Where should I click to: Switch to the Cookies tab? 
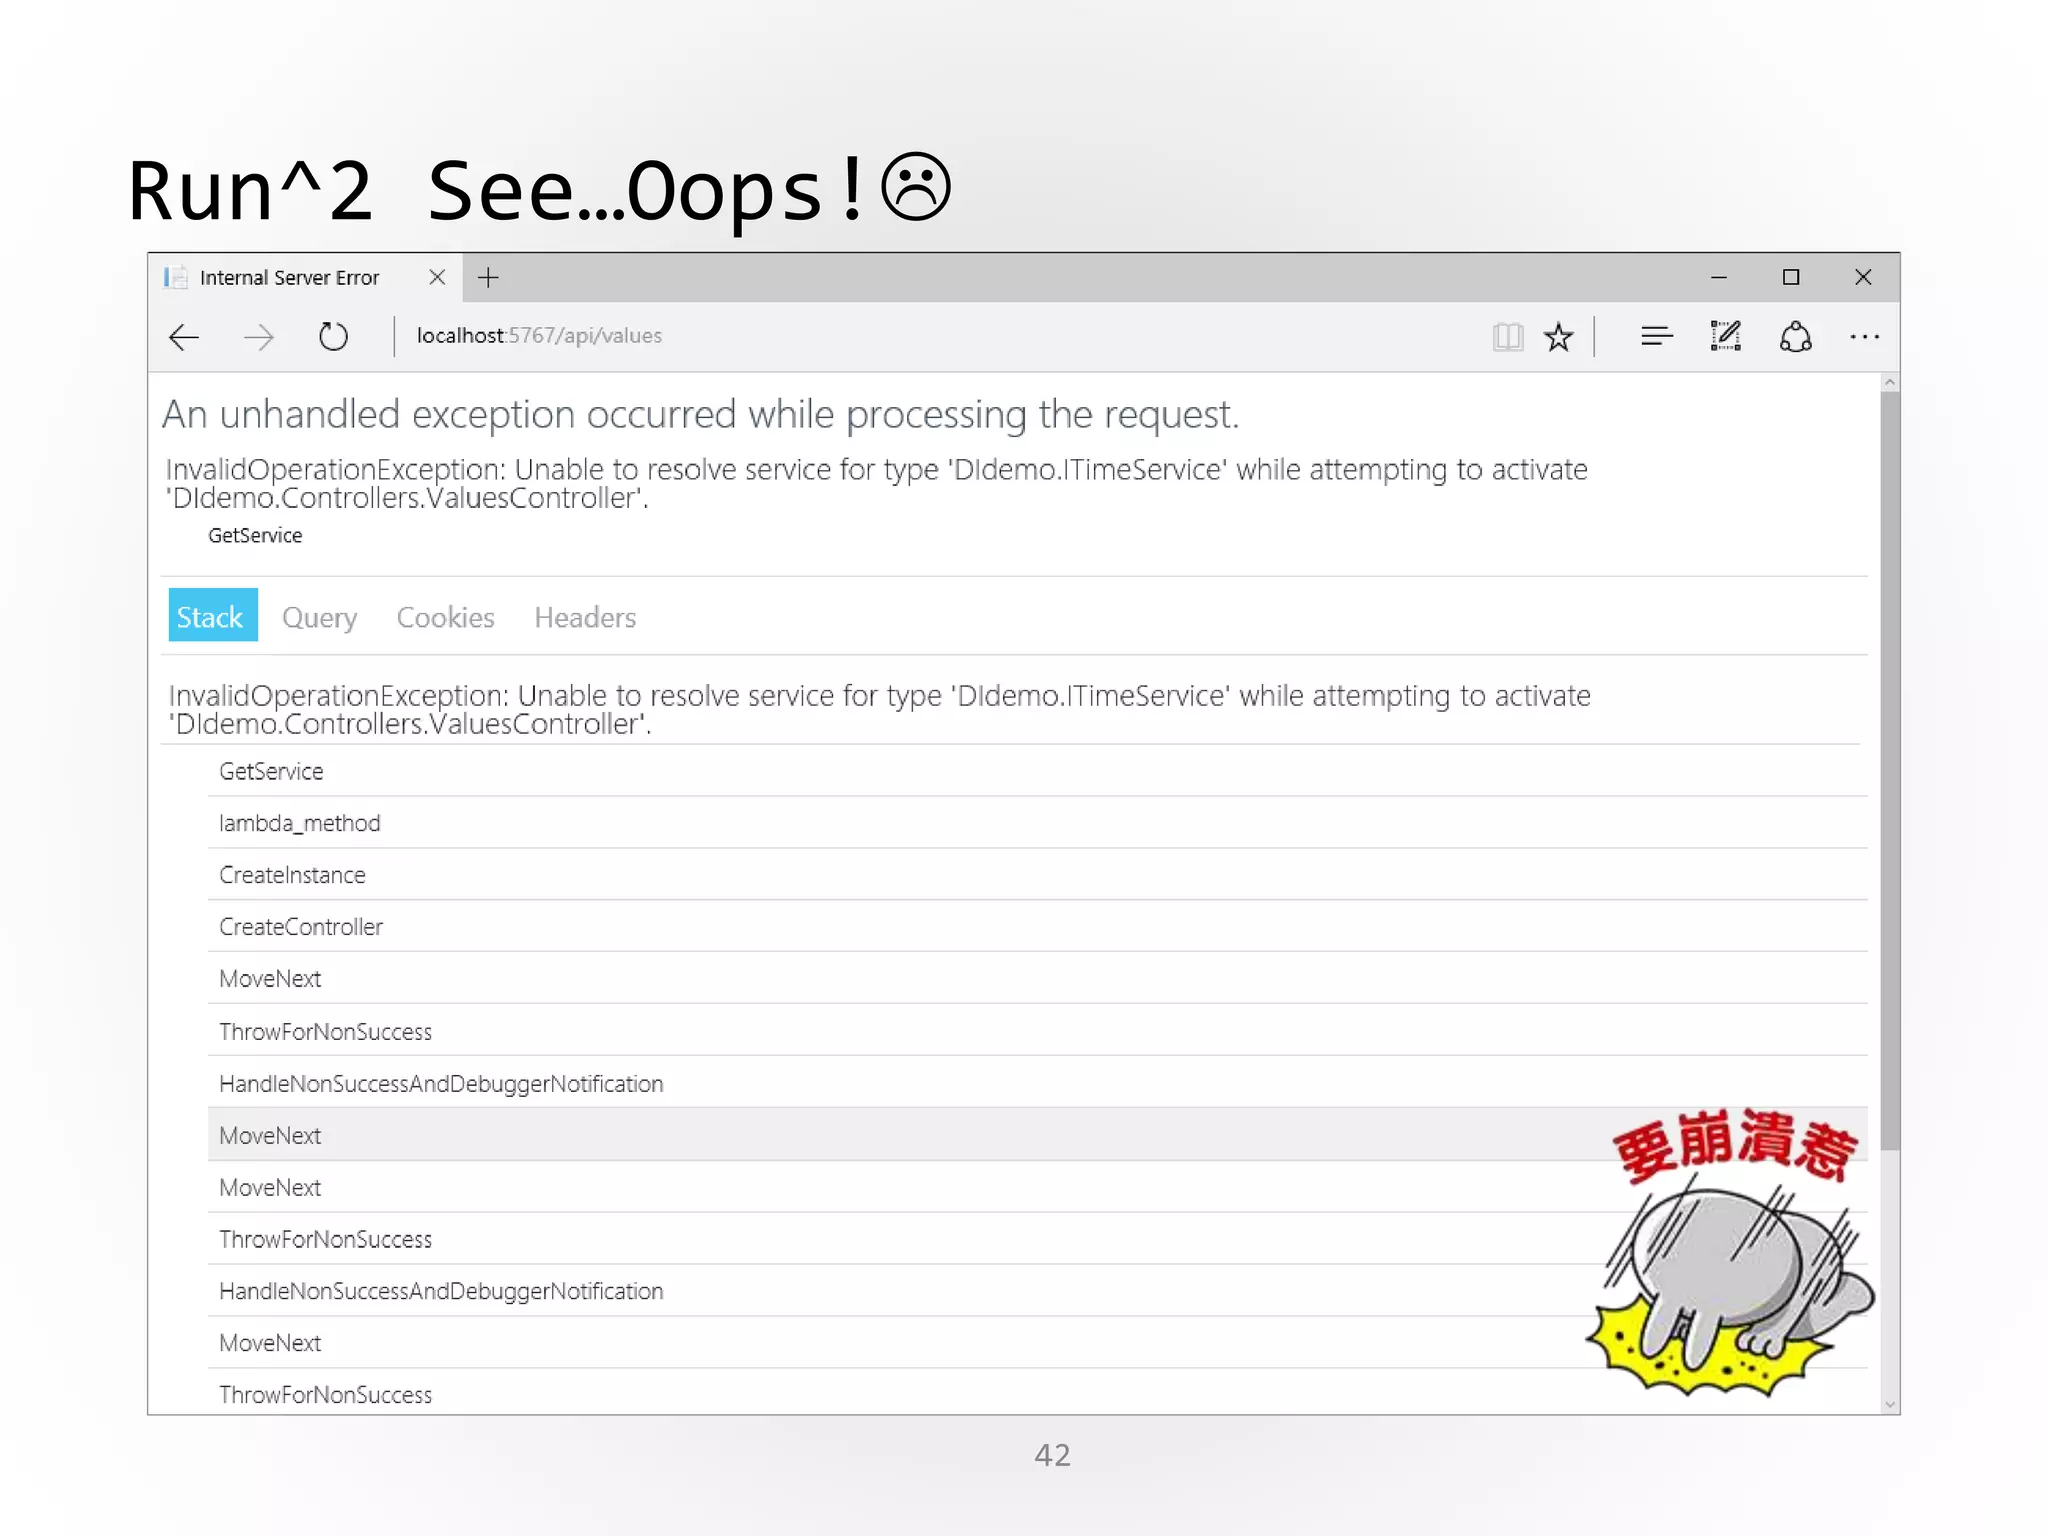tap(445, 618)
